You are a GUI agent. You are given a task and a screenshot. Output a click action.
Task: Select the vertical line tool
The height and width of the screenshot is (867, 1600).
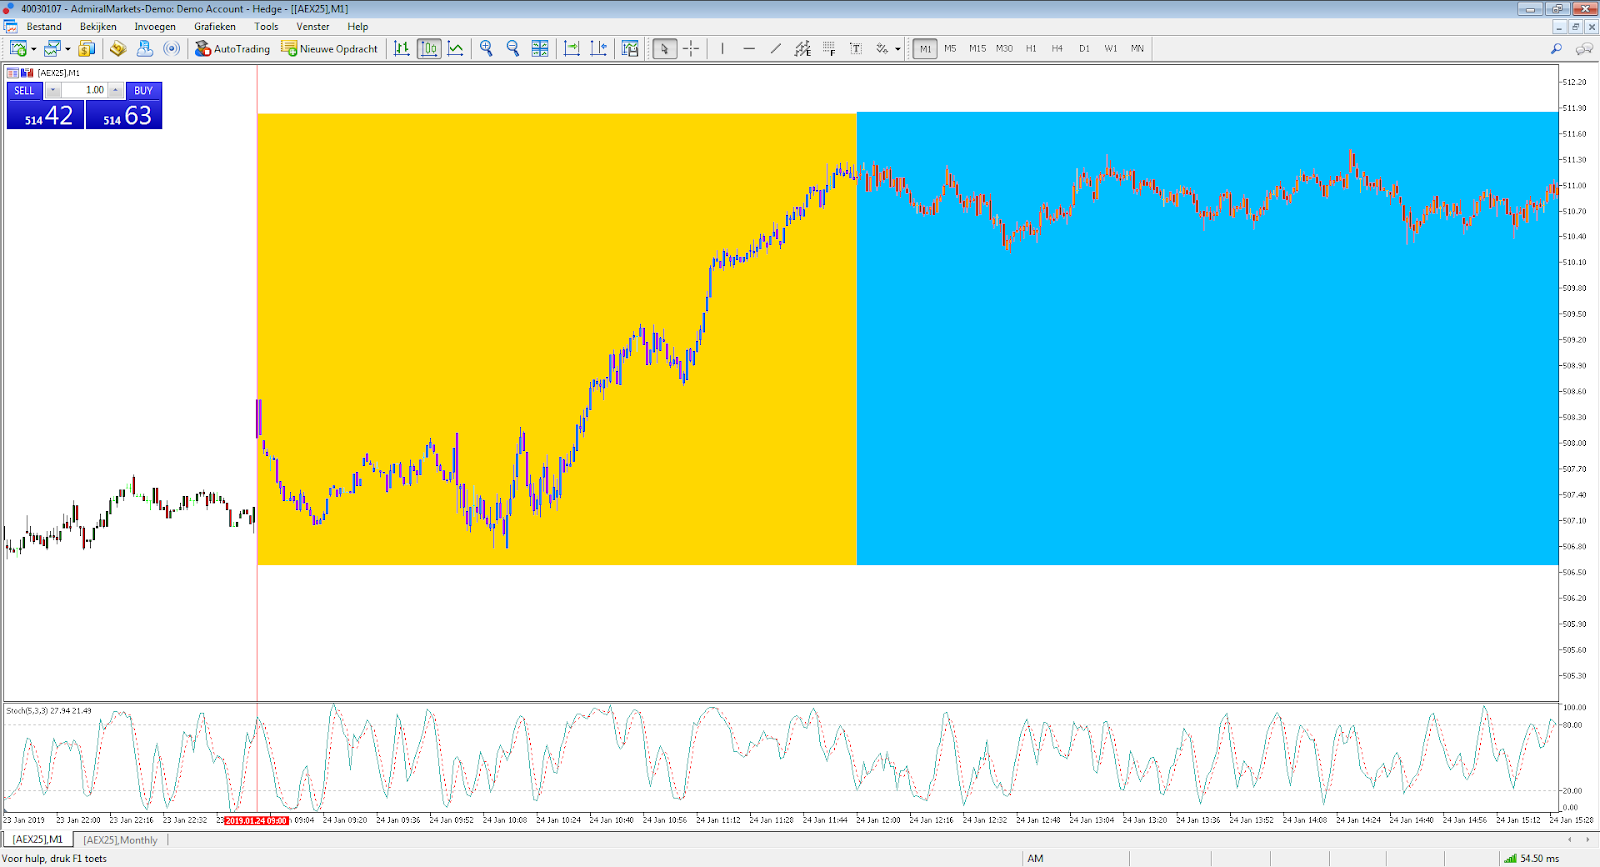[722, 48]
